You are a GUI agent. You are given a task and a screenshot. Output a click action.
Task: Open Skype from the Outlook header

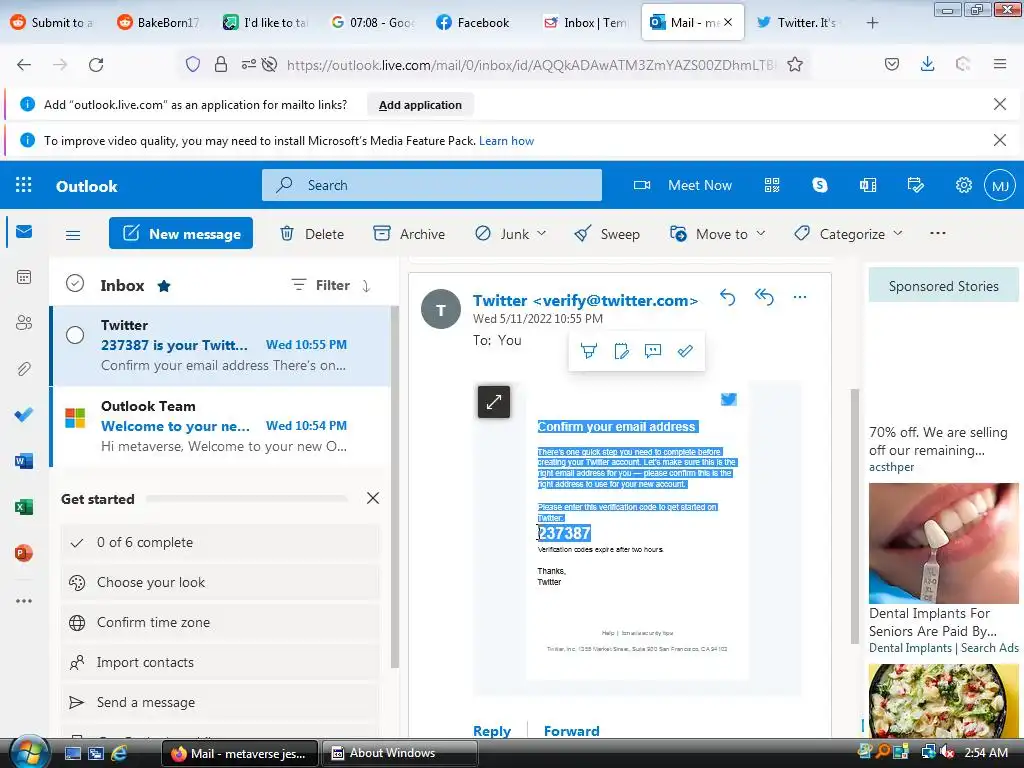tap(820, 185)
